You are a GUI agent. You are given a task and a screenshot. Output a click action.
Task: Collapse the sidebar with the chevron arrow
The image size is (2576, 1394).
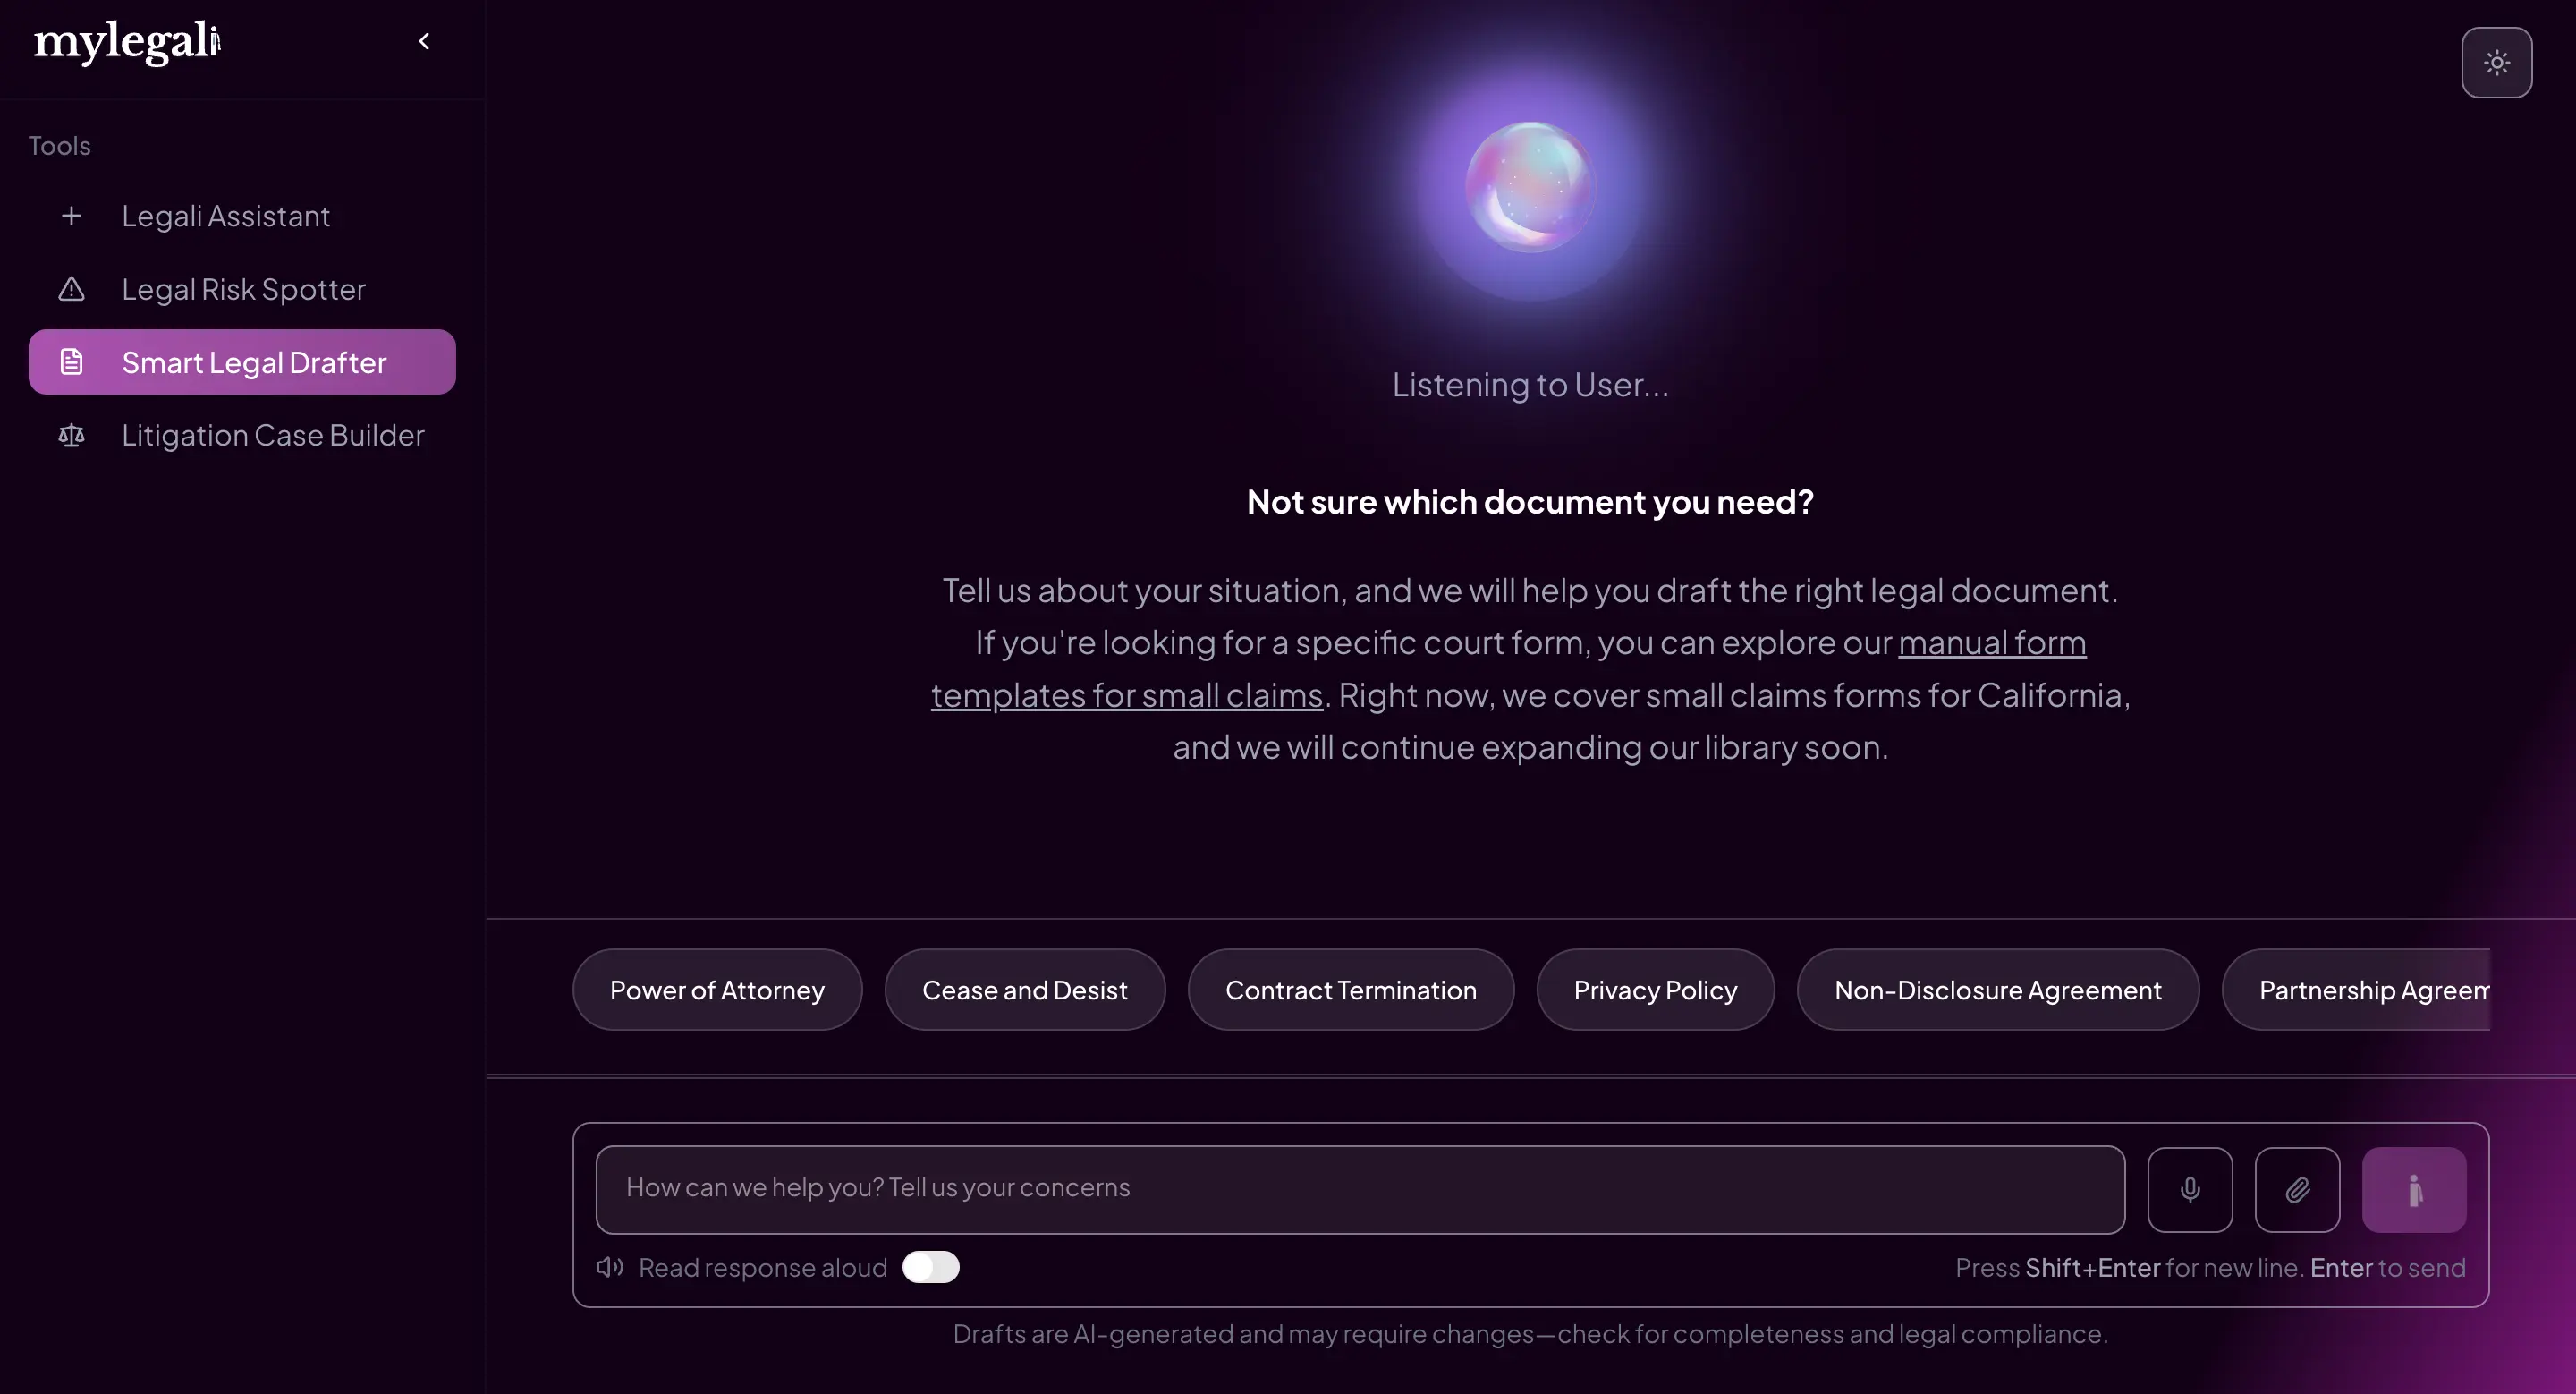424,41
